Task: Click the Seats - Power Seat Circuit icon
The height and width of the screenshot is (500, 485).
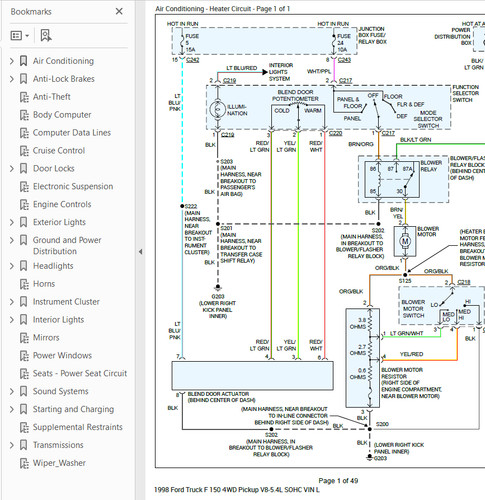Action: tap(24, 373)
